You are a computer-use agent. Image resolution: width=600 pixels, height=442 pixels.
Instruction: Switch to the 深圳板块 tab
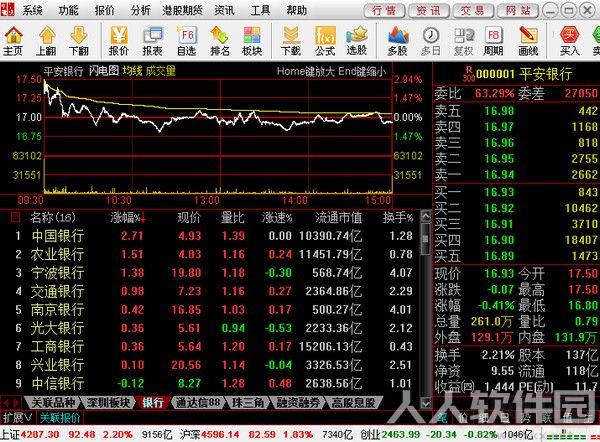109,403
